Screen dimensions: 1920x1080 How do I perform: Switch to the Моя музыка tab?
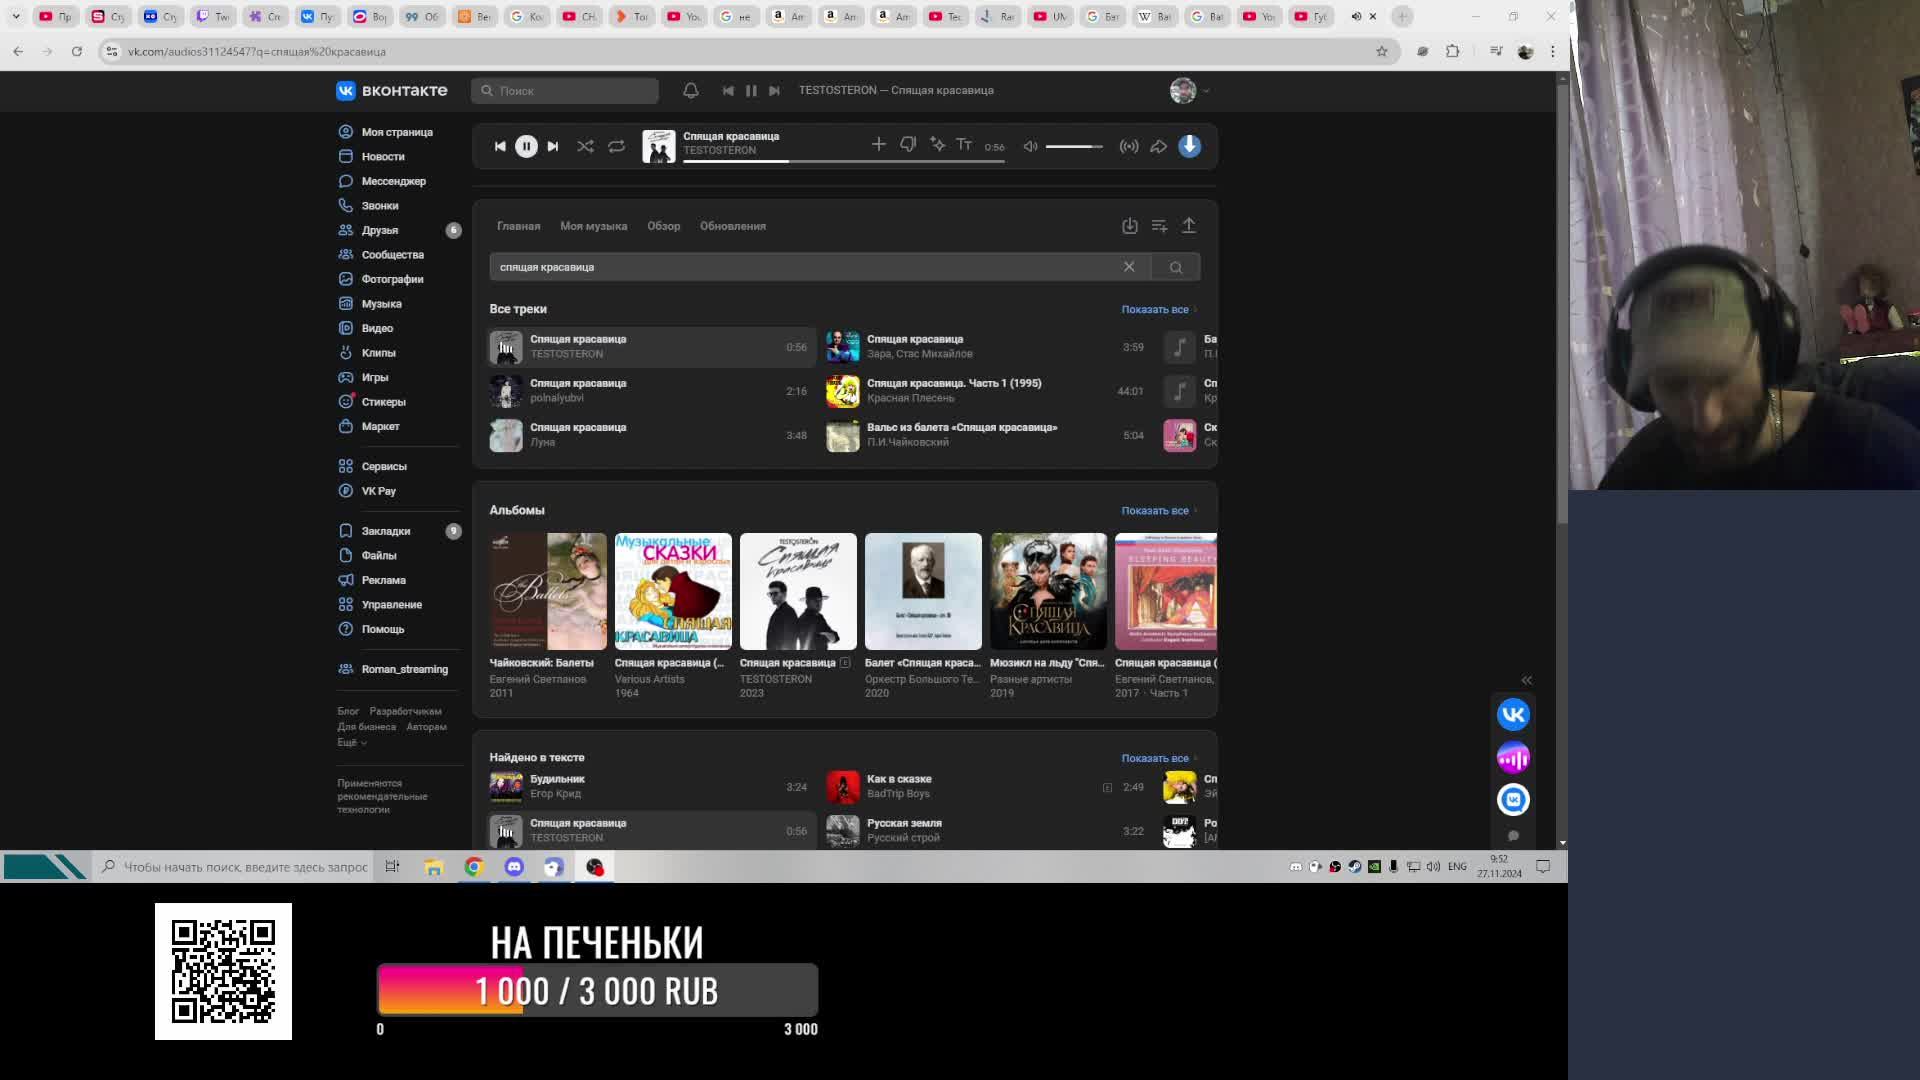(x=593, y=226)
